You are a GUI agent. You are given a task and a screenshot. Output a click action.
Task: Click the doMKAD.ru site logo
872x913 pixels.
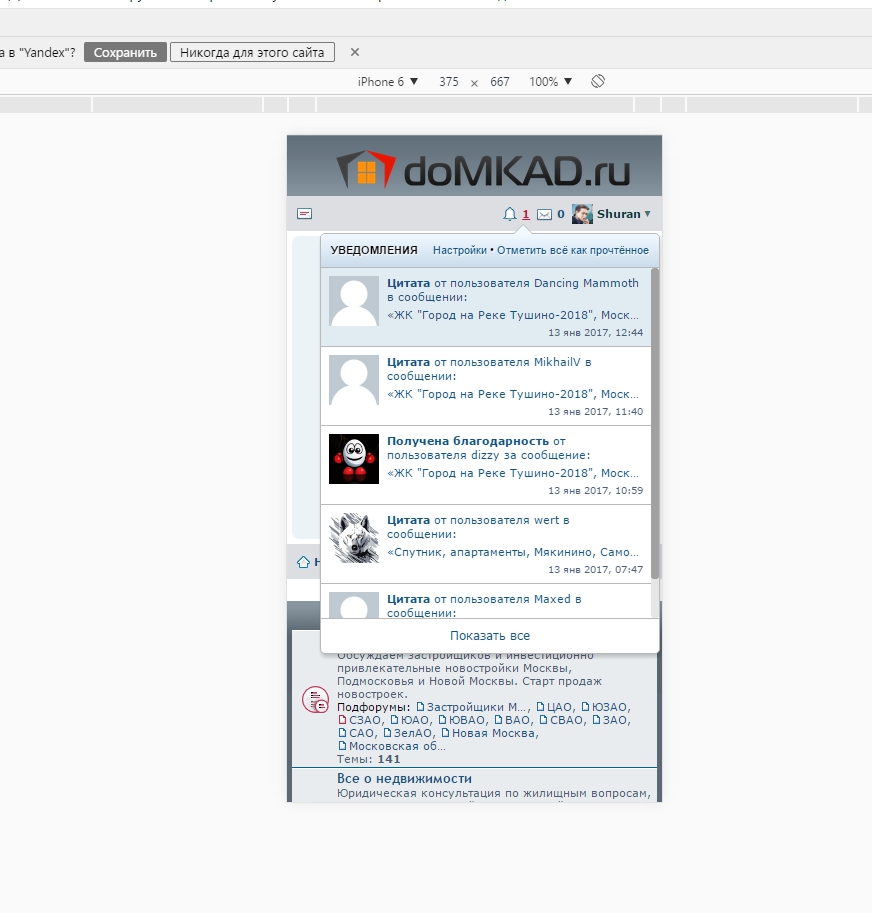[x=483, y=170]
